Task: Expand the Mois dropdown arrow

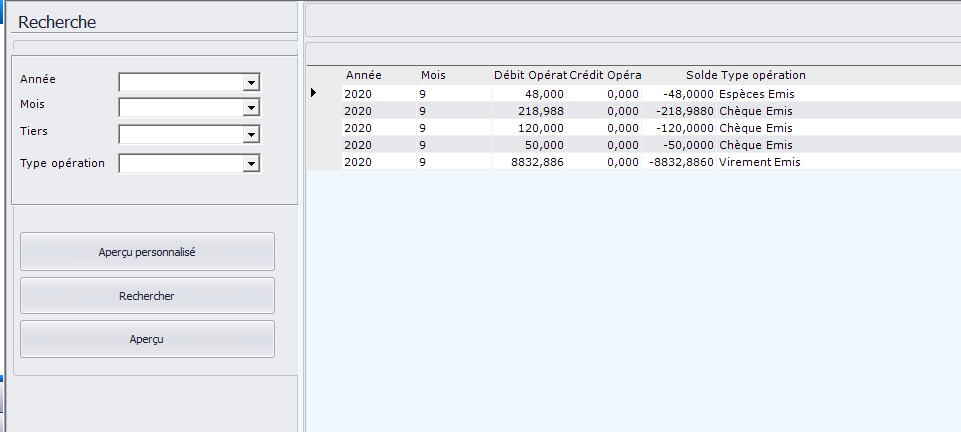Action: pos(251,107)
